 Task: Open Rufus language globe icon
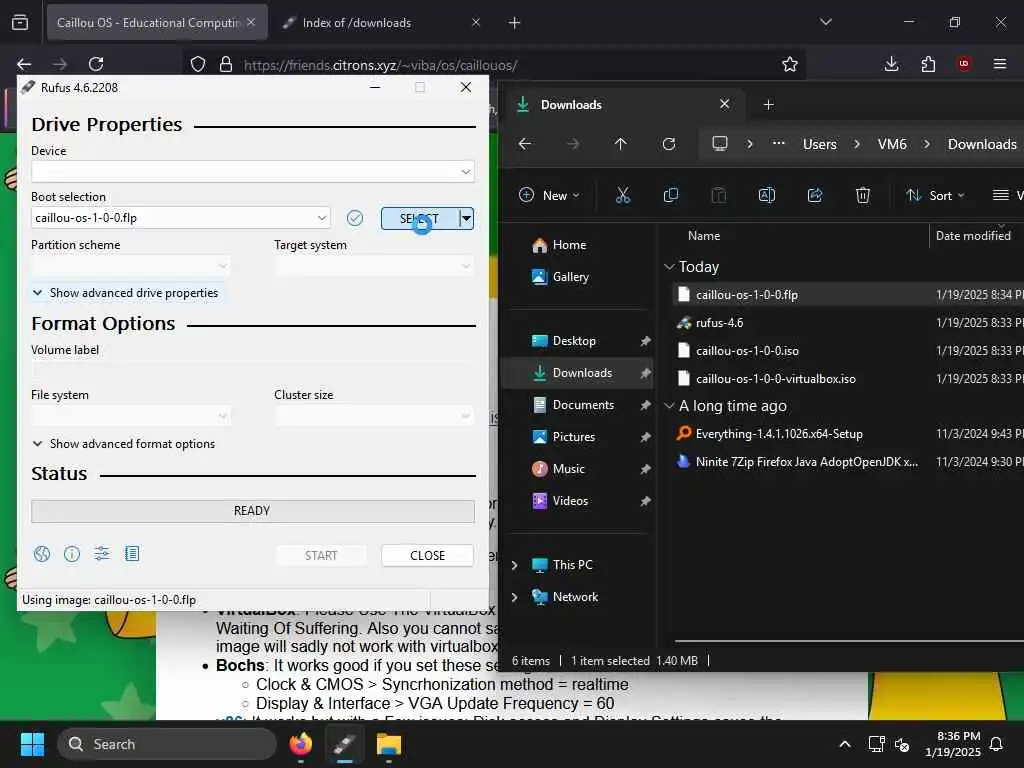coord(42,554)
